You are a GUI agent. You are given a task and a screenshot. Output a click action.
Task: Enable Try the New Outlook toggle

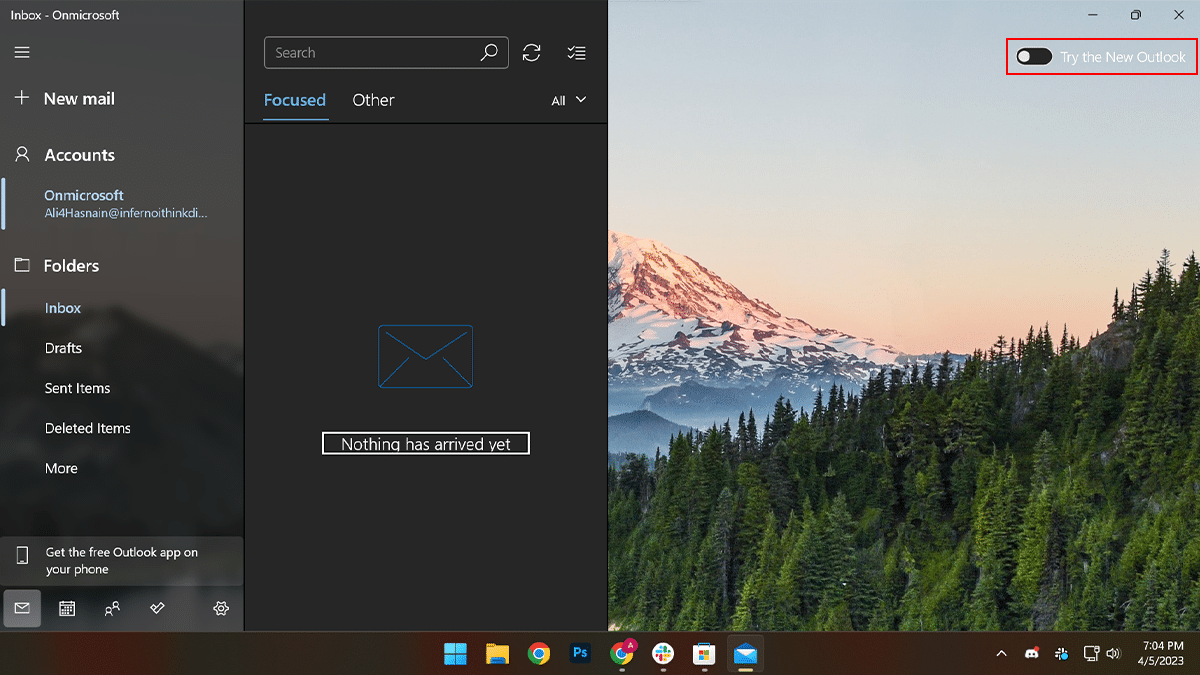[1034, 57]
